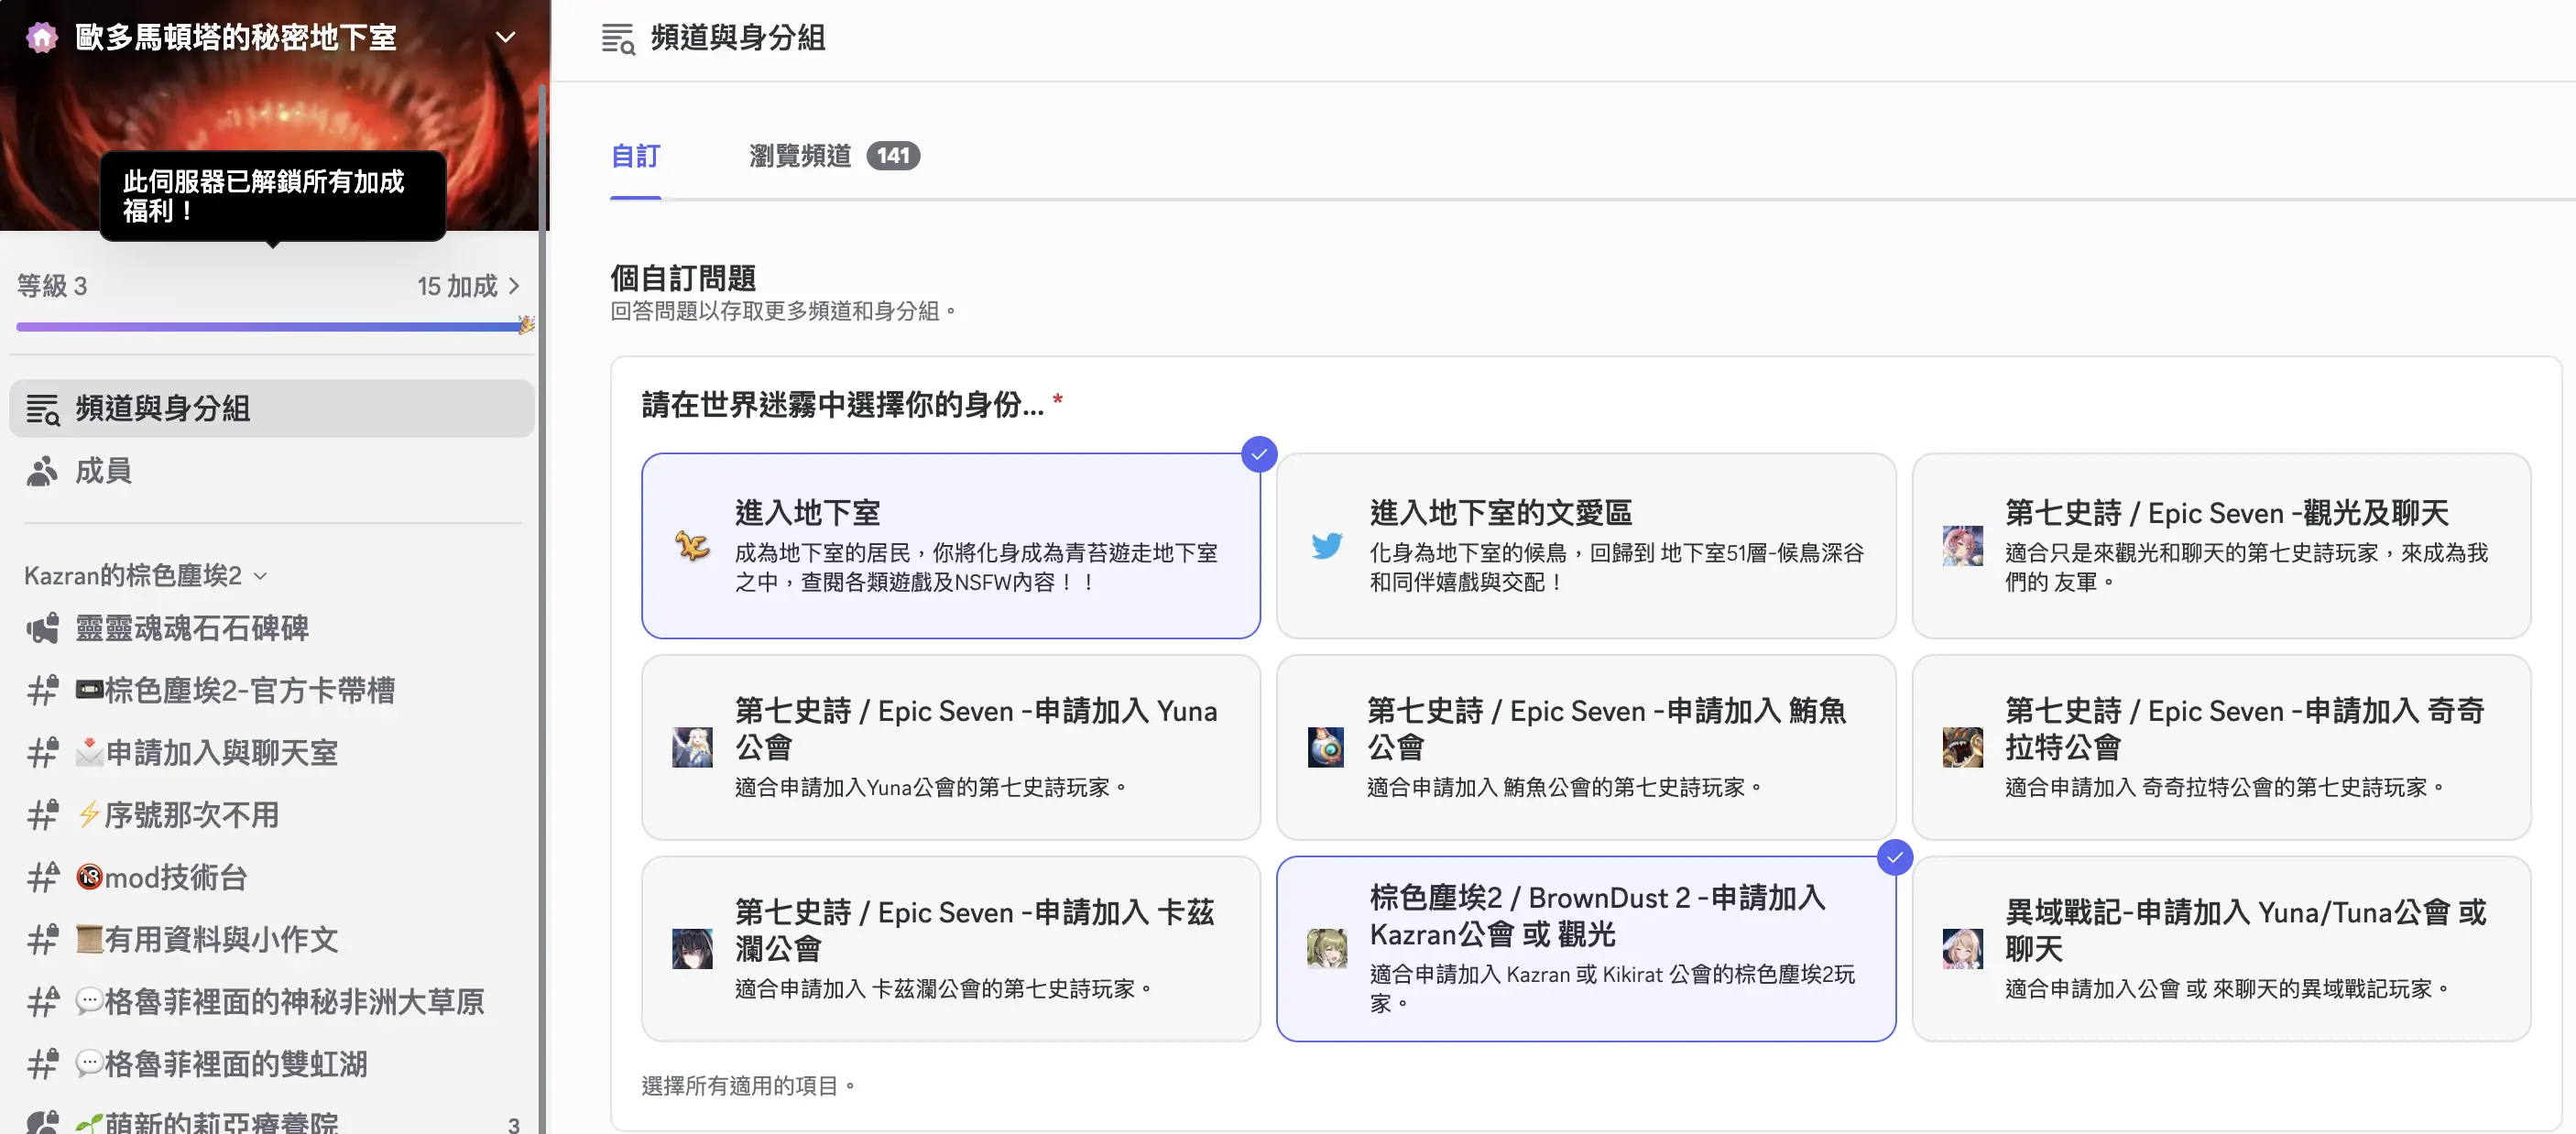
Task: Deselect BrownDust 2 Kazran公會 option
Action: pos(1585,949)
